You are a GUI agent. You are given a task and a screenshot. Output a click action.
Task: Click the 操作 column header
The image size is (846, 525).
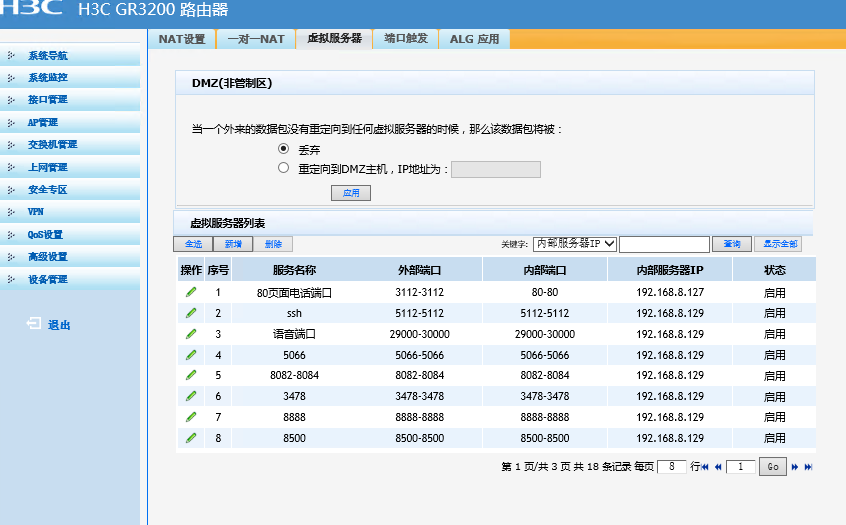(191, 270)
